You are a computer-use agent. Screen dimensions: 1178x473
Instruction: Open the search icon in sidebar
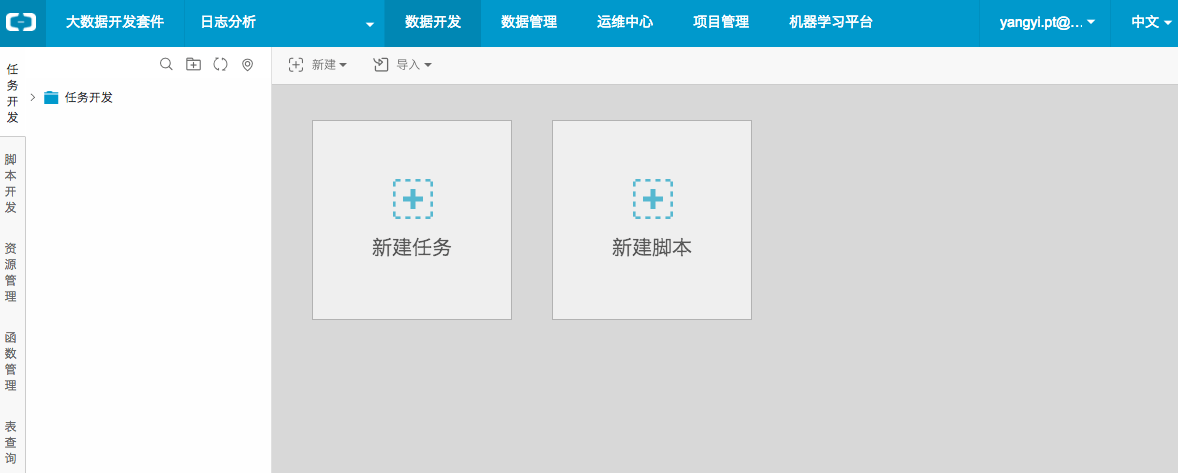pos(166,65)
